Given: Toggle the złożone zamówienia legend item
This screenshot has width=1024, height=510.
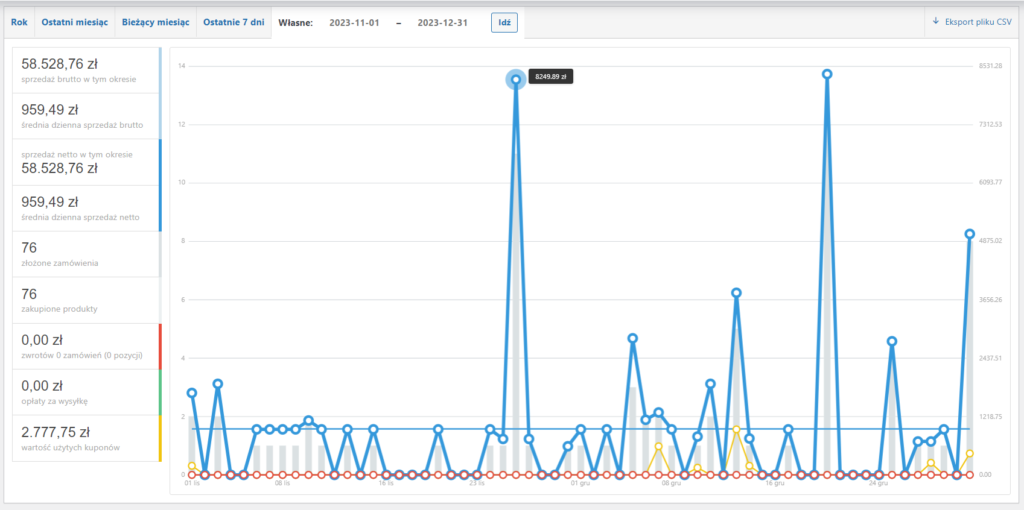Looking at the screenshot, I should (86, 253).
